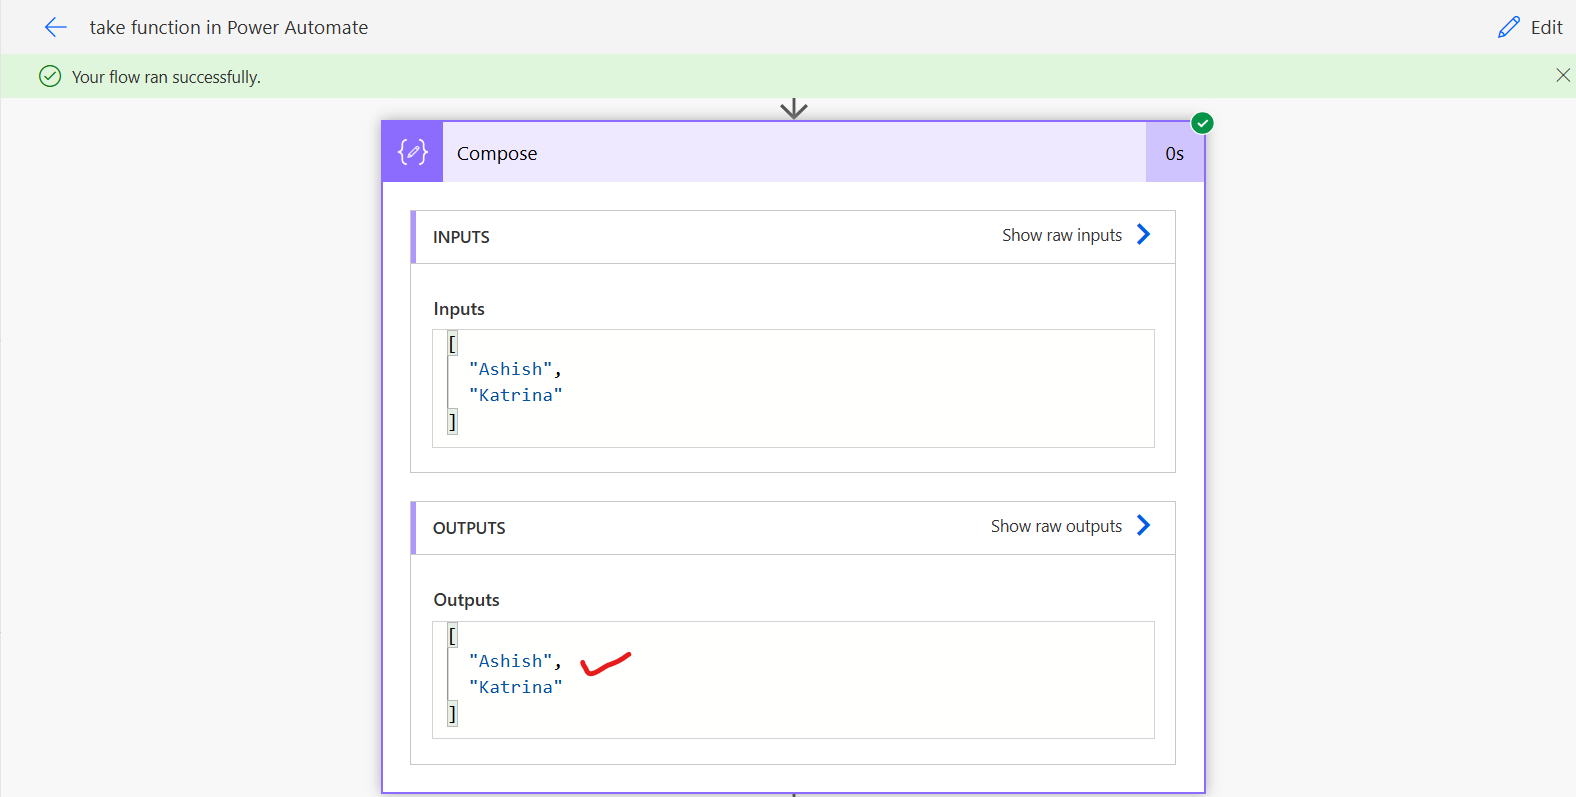The width and height of the screenshot is (1576, 797).
Task: Click the red checkmark annotation in Outputs
Action: pos(605,663)
